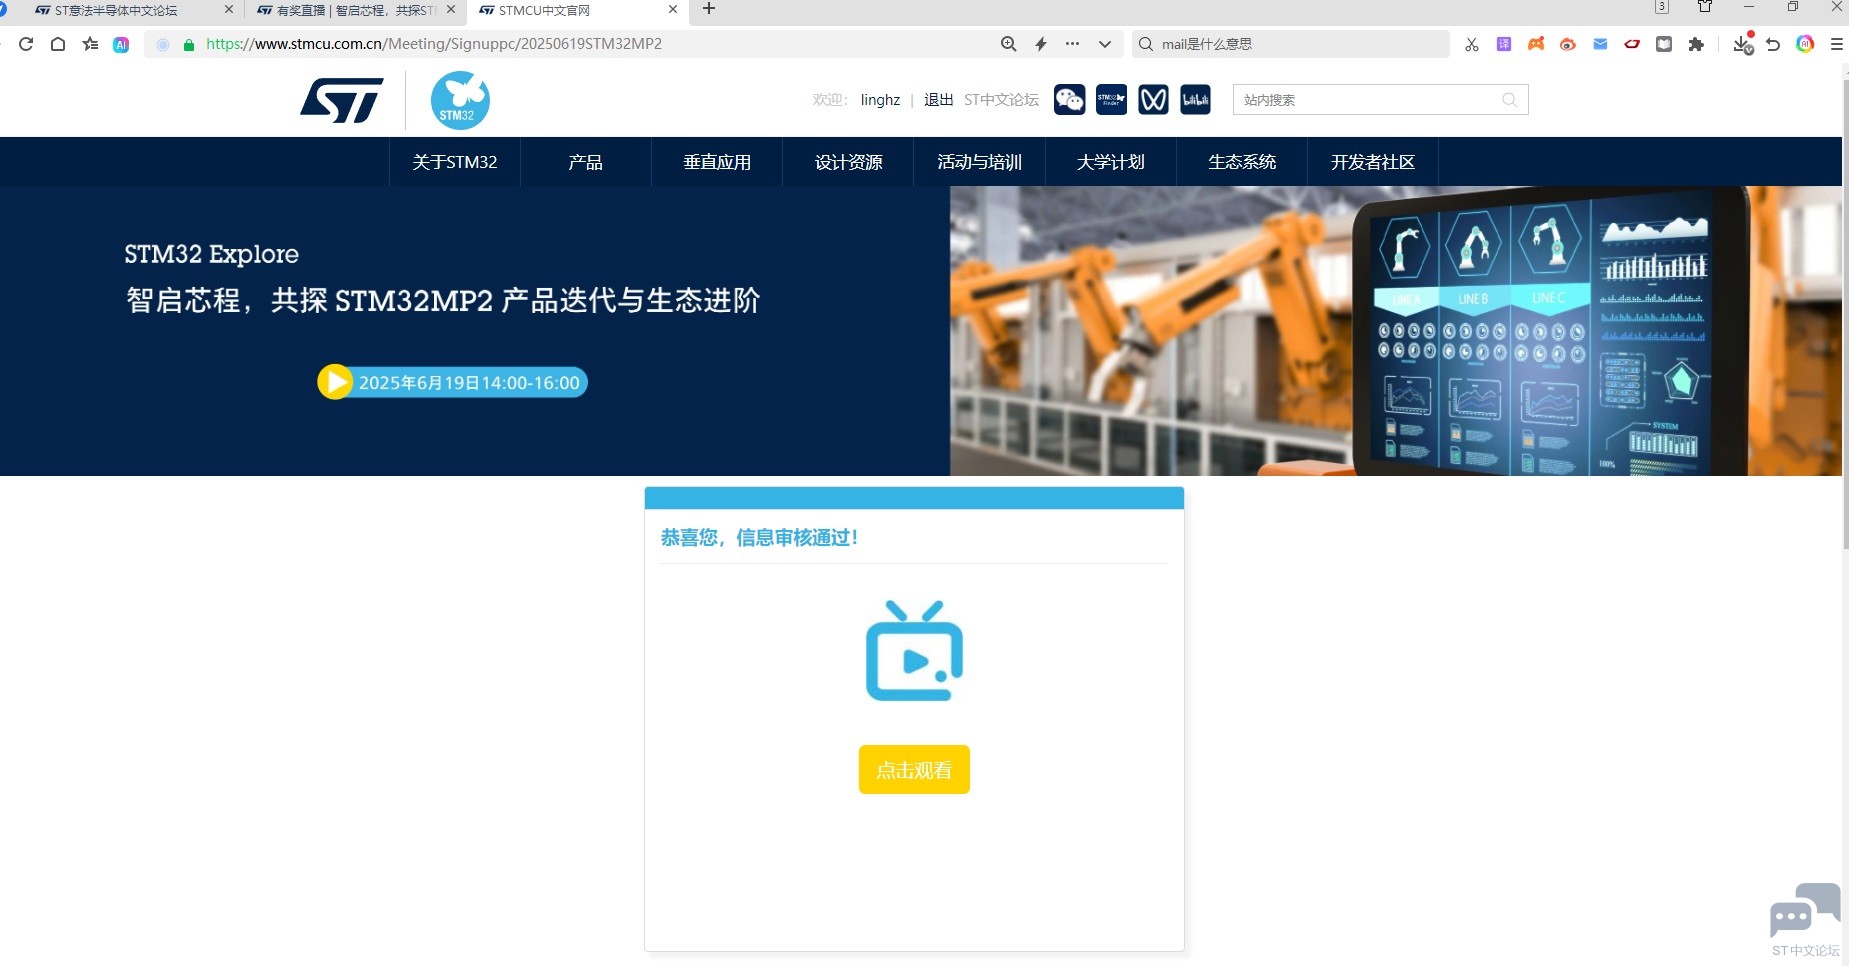Open the 设计资源 navigation menu
Screen dimensions: 1849x966
(x=848, y=162)
